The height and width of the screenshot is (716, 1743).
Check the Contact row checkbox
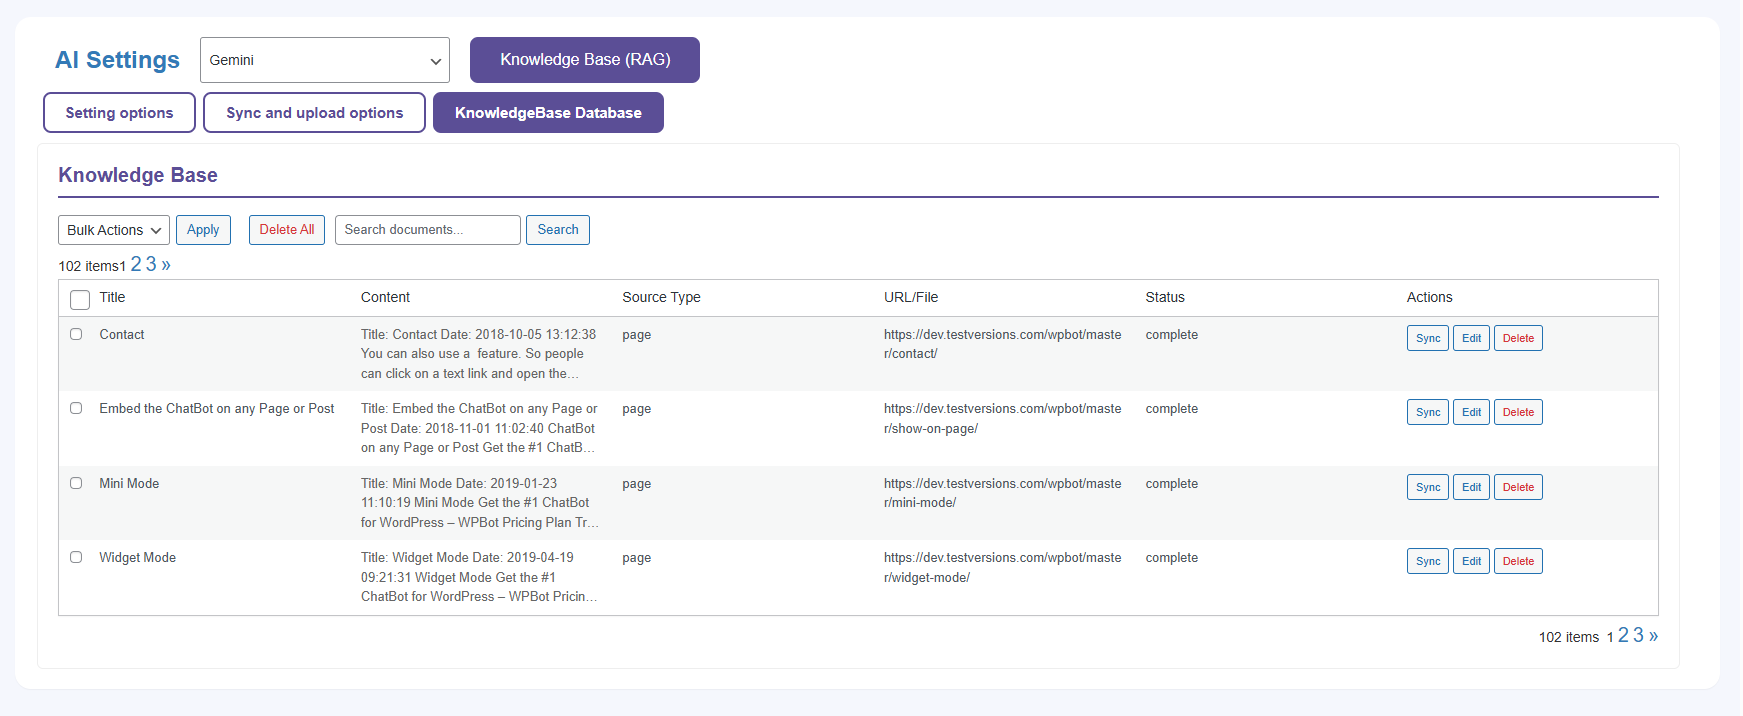[76, 334]
